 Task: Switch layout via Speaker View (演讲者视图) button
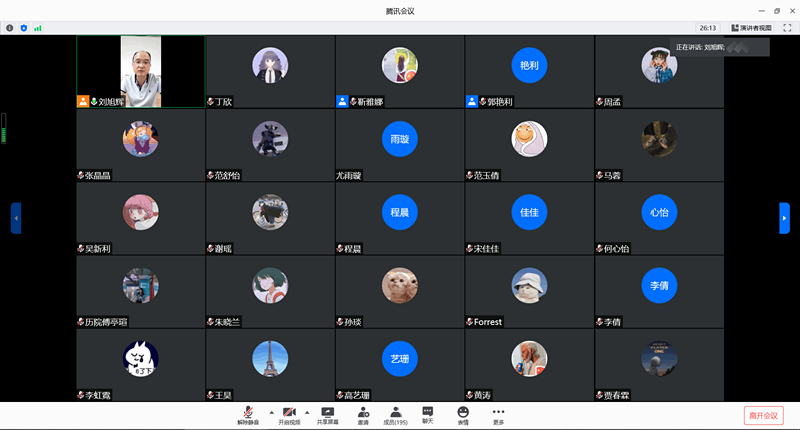click(751, 28)
